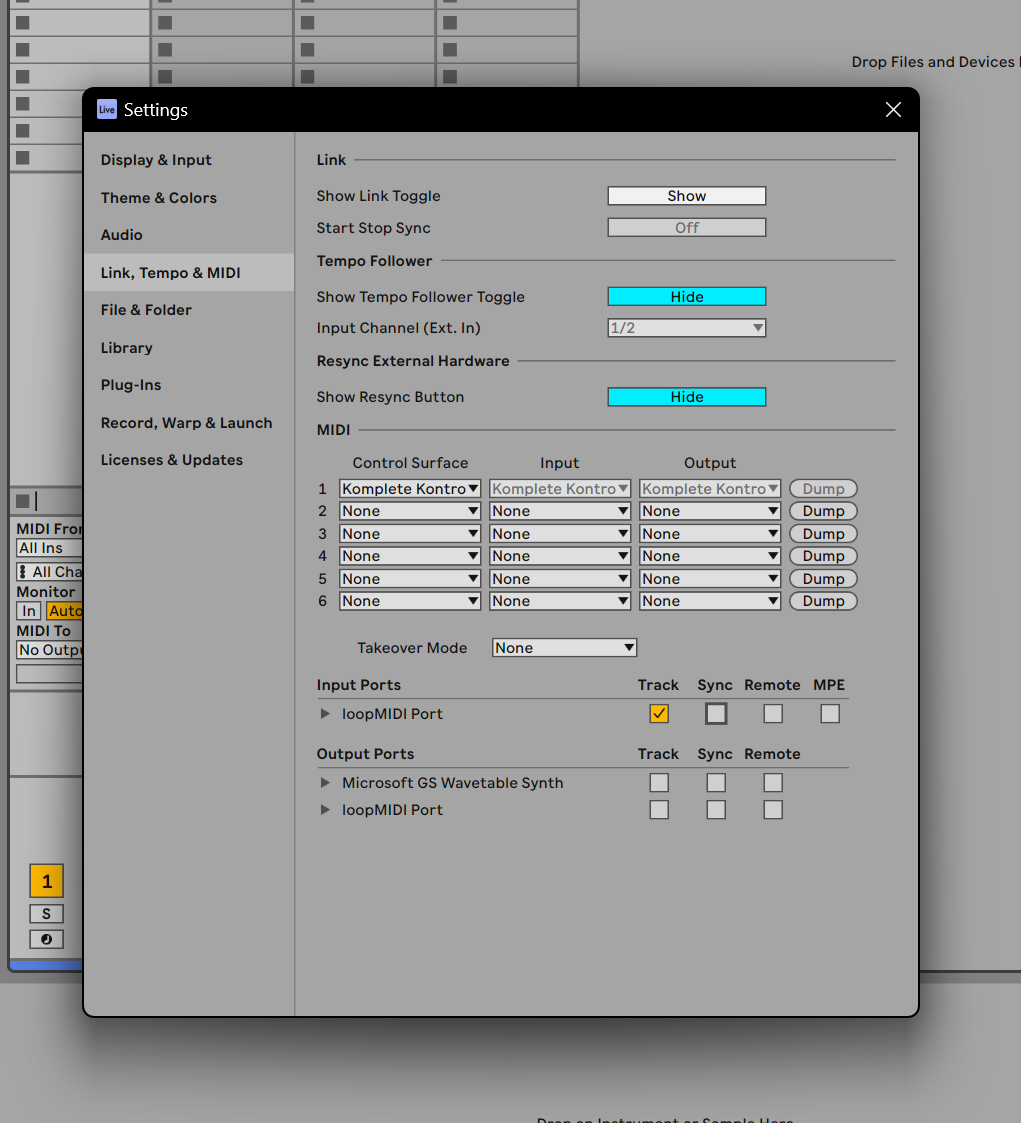Click the Dump button on row 2
The width and height of the screenshot is (1021, 1123).
coord(822,510)
